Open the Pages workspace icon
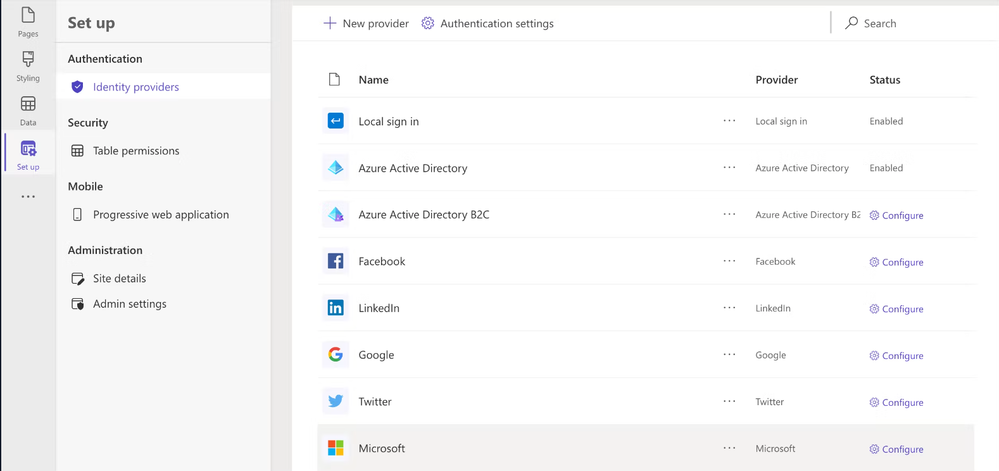Image resolution: width=999 pixels, height=471 pixels. (28, 21)
